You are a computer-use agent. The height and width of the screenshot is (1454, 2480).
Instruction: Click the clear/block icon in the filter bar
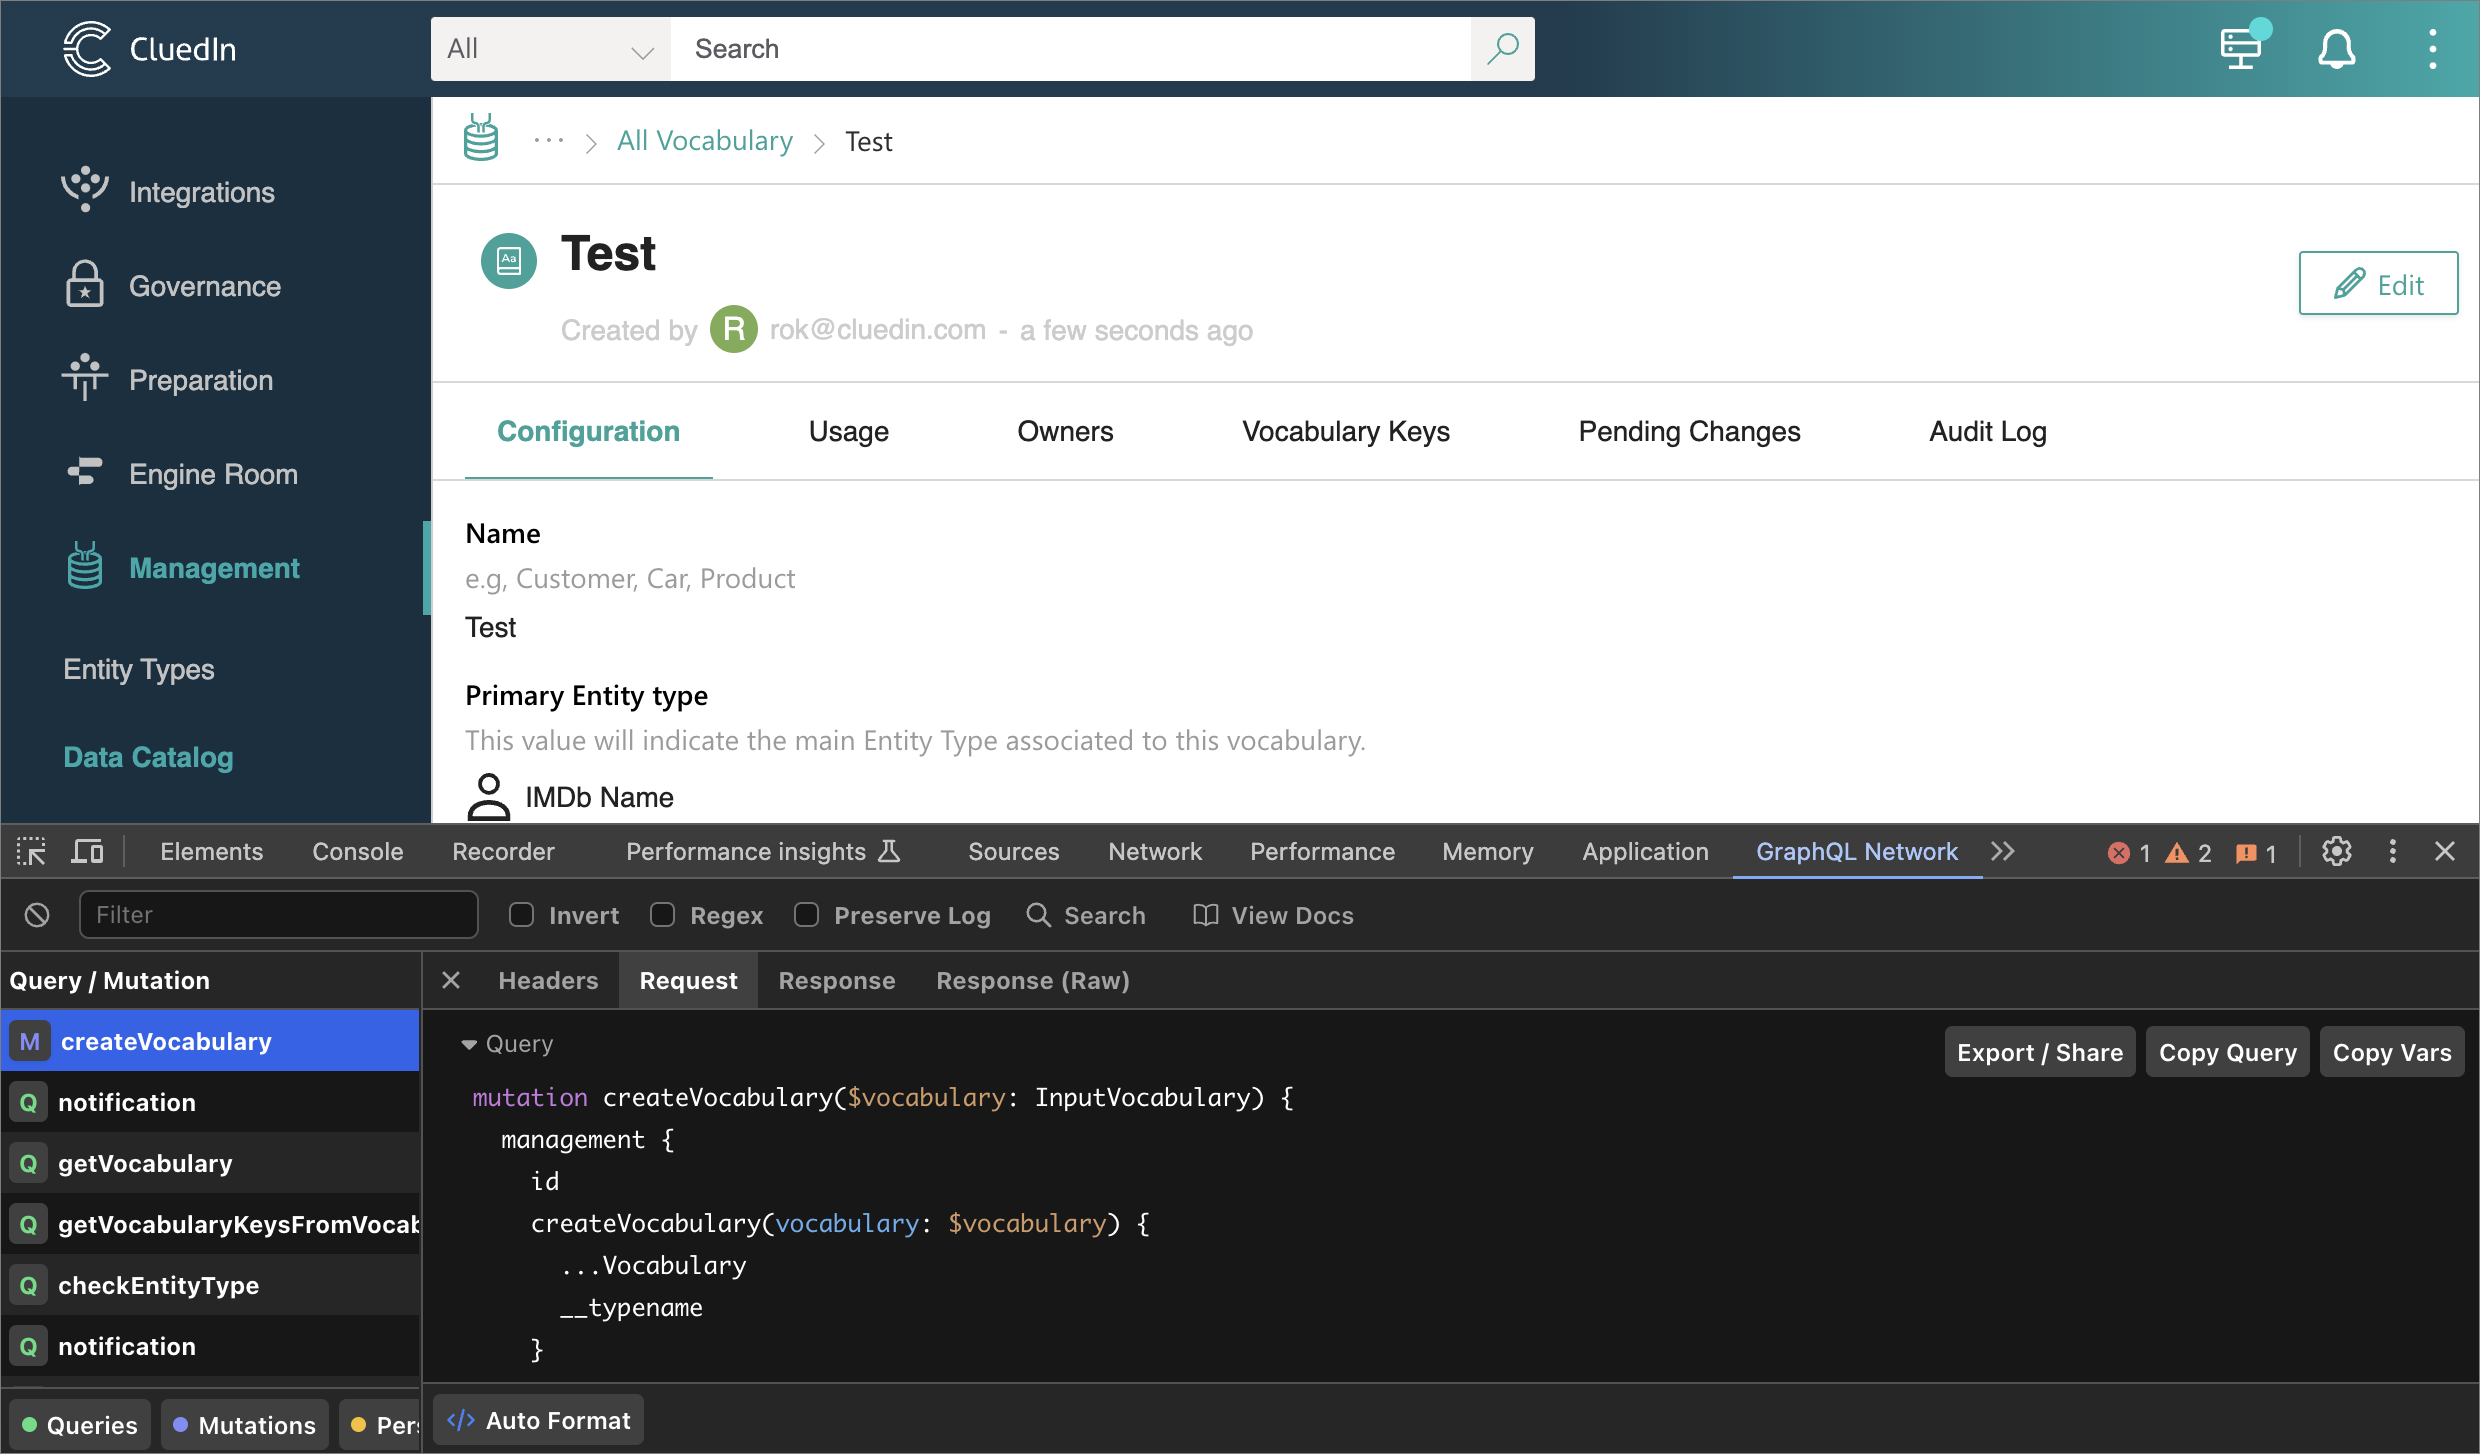click(x=37, y=914)
